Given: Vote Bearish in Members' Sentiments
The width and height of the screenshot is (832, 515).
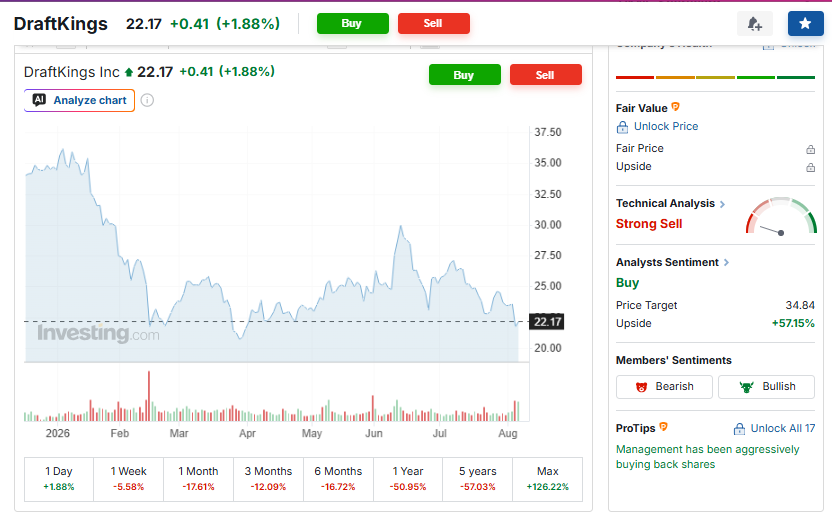Looking at the screenshot, I should coord(664,387).
